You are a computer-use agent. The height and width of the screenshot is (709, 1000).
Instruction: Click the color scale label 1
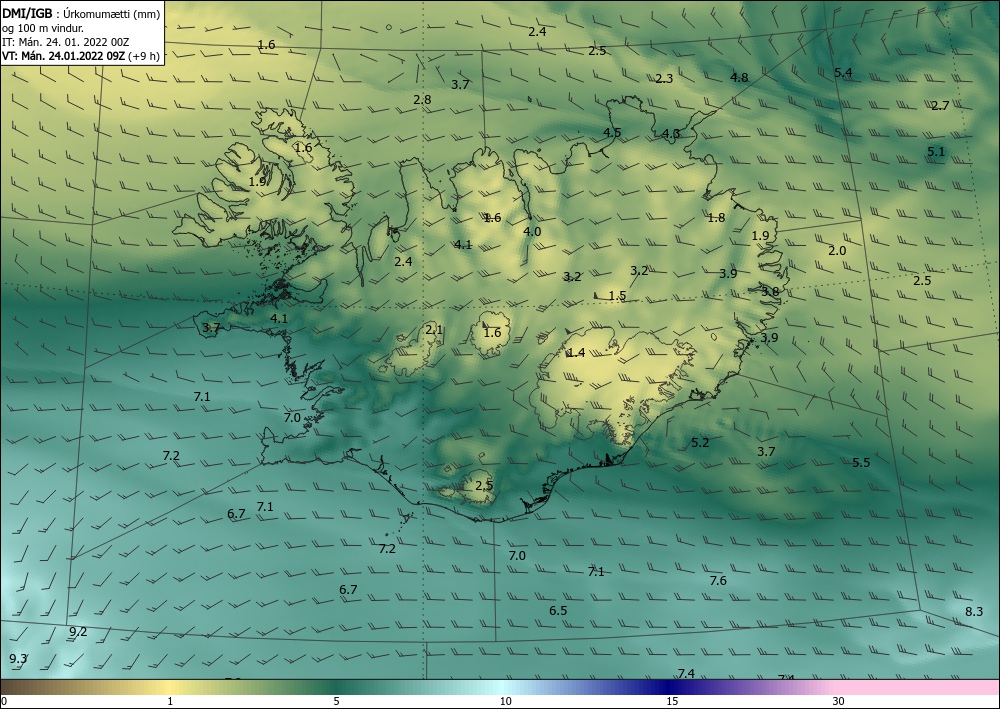[x=170, y=702]
